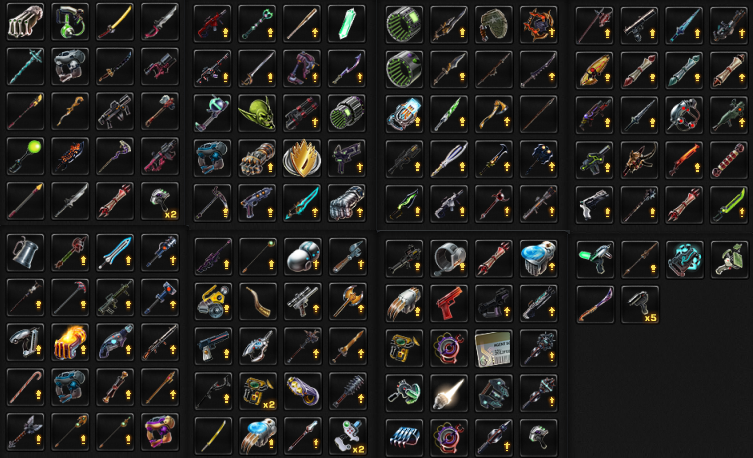Select the red pistol item
753x458 pixels.
(449, 303)
